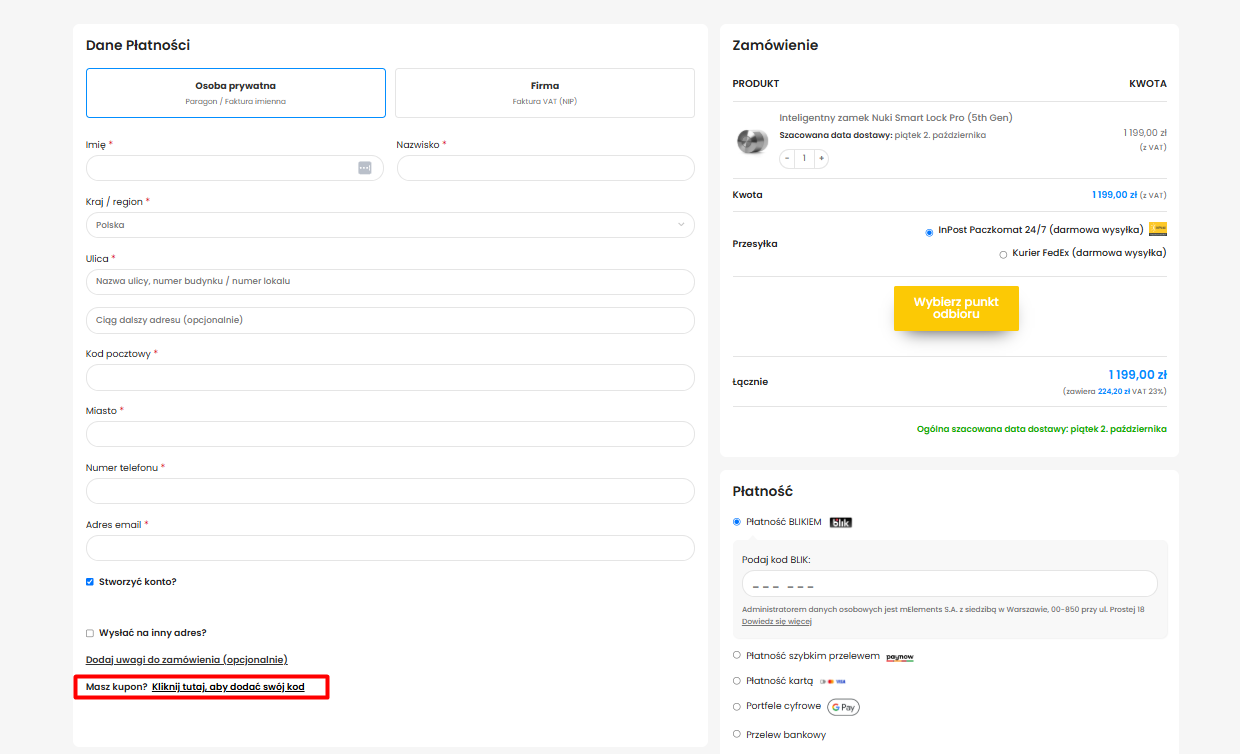Open the Kraj / region dropdown
Screen dimensions: 1240x754
tap(390, 225)
